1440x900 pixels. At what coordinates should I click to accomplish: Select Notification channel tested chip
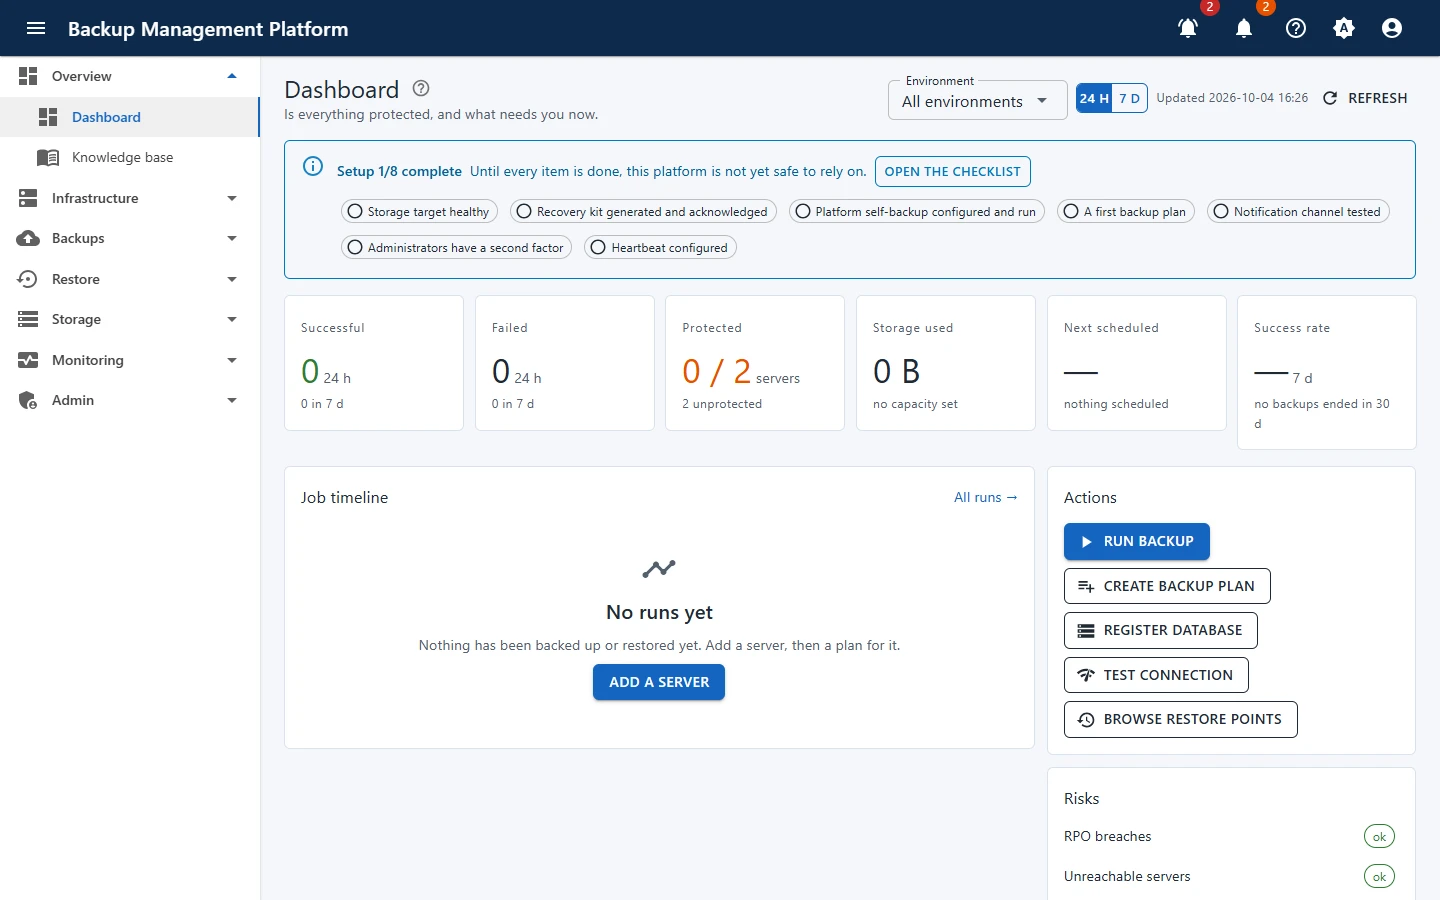pyautogui.click(x=1298, y=211)
